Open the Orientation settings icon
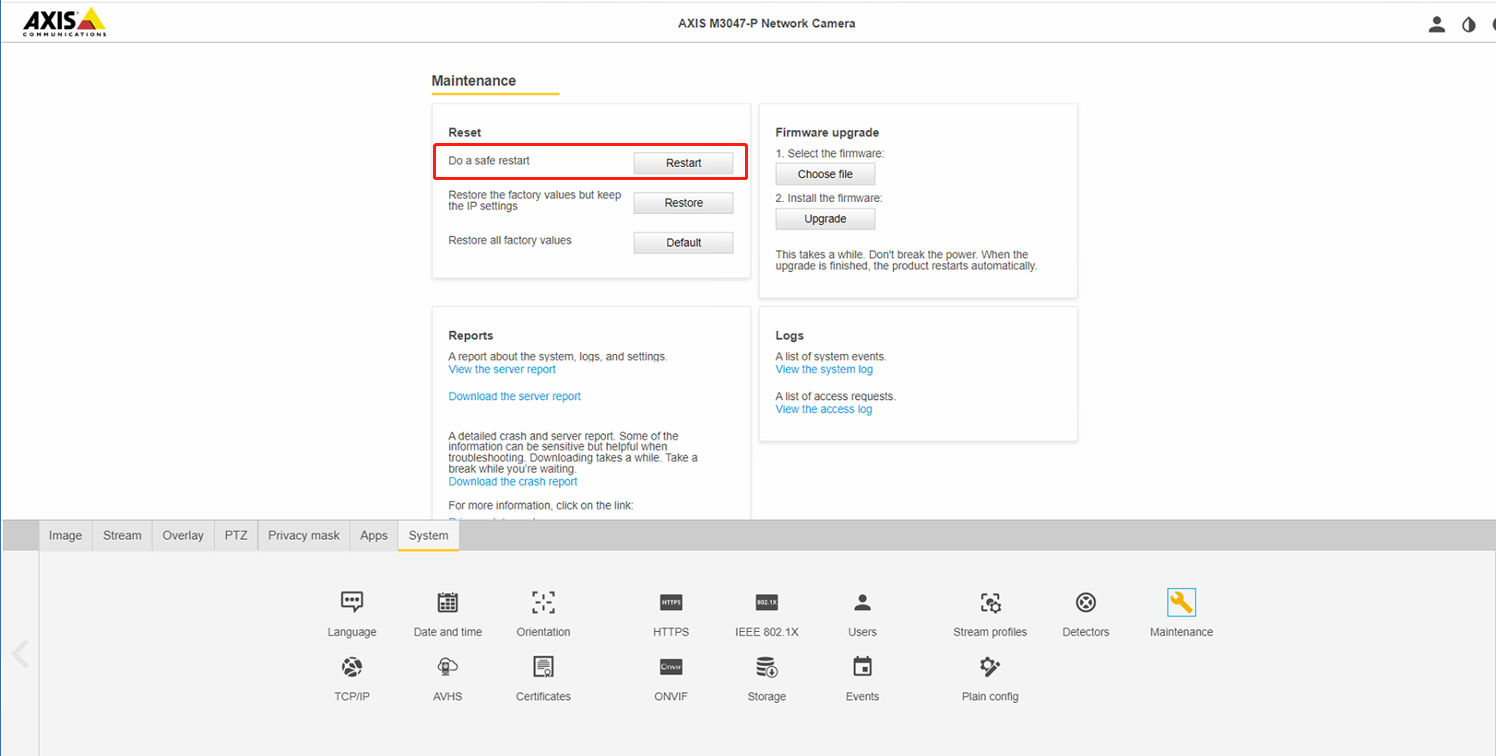Image resolution: width=1496 pixels, height=756 pixels. point(543,602)
